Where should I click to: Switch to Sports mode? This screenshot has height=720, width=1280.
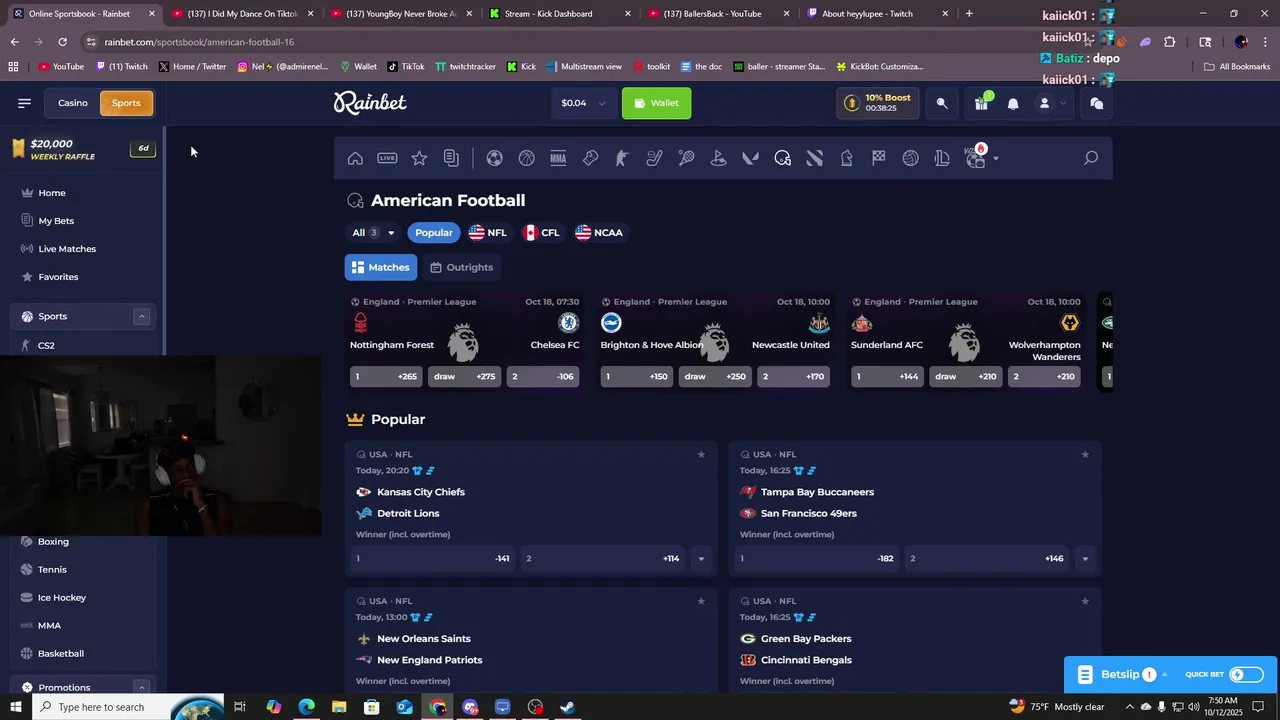[x=126, y=103]
